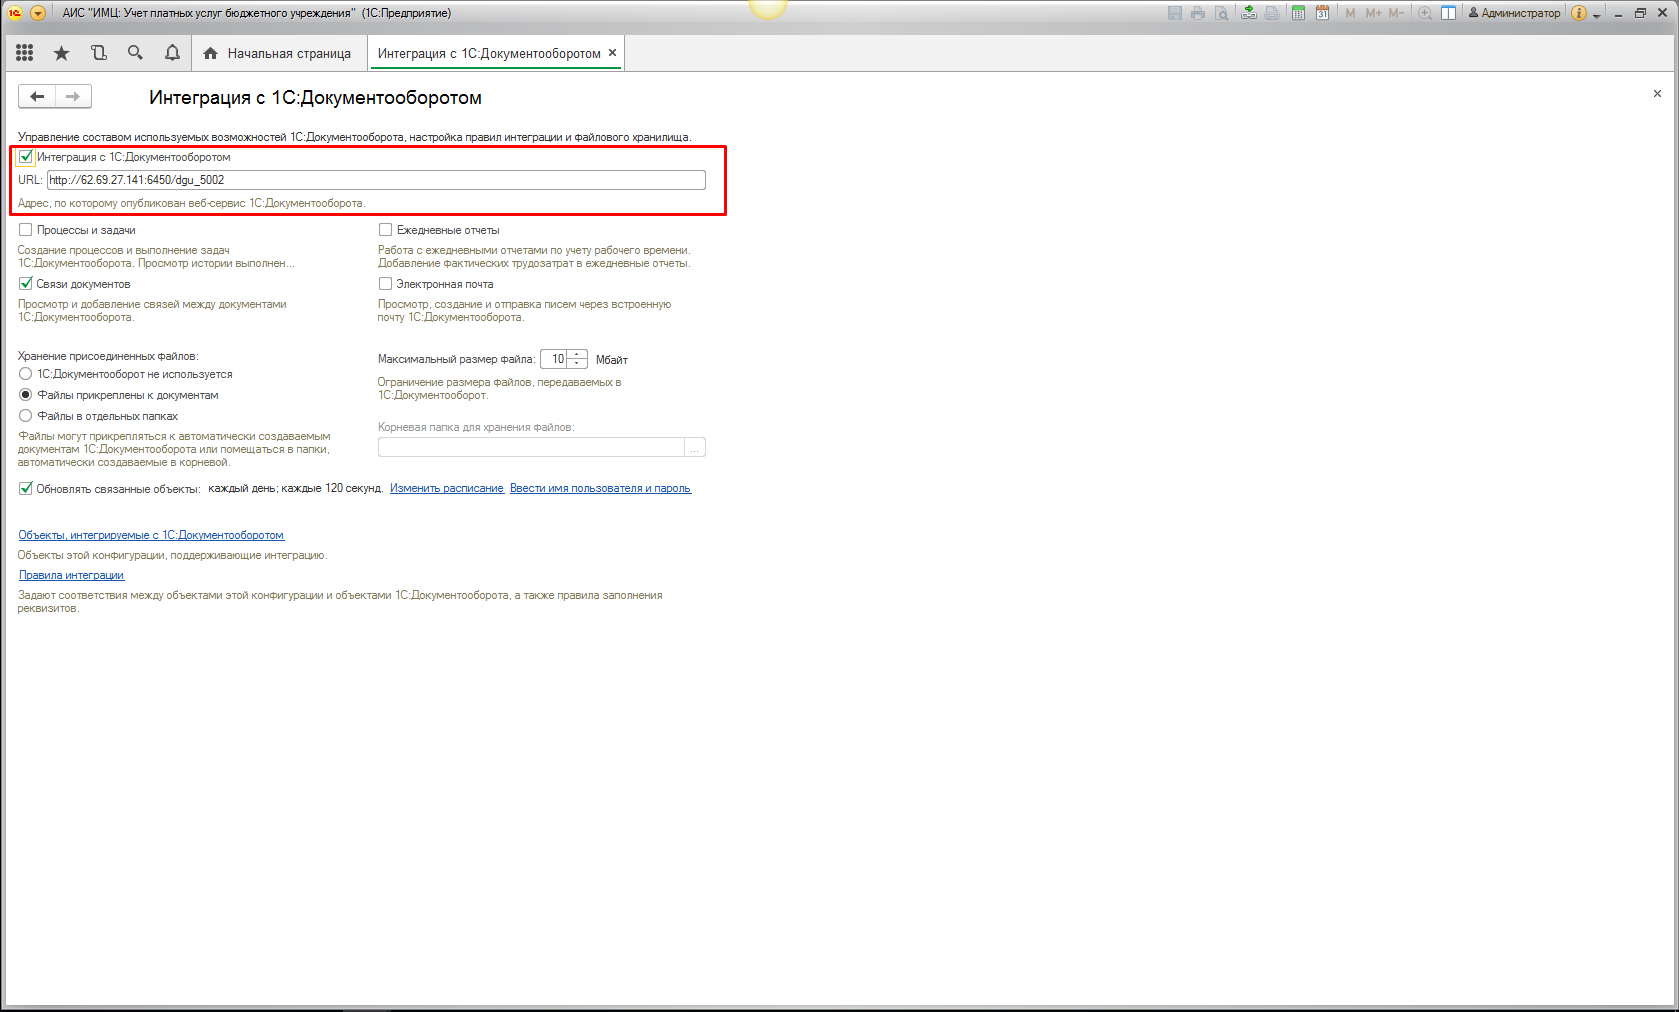Enable the Электронная почта checkbox
Image resolution: width=1679 pixels, height=1012 pixels.
pos(385,284)
